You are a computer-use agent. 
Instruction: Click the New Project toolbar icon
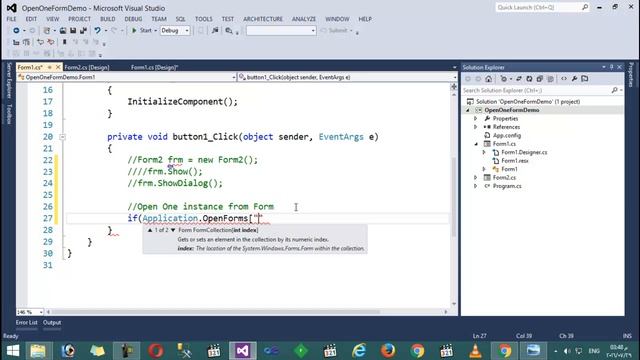coord(47,31)
